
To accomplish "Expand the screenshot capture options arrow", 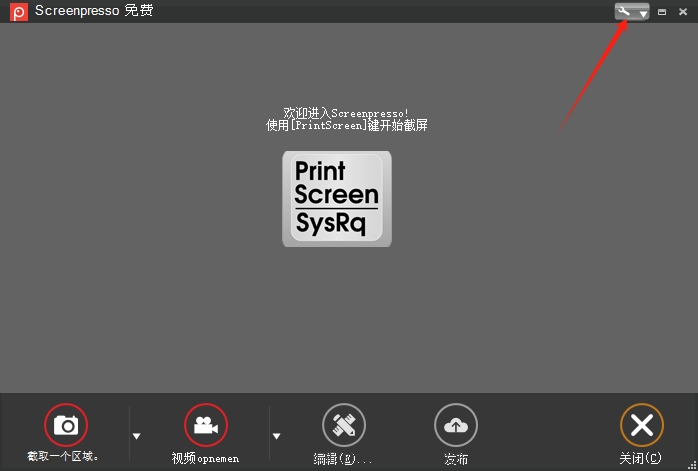I will tap(137, 436).
